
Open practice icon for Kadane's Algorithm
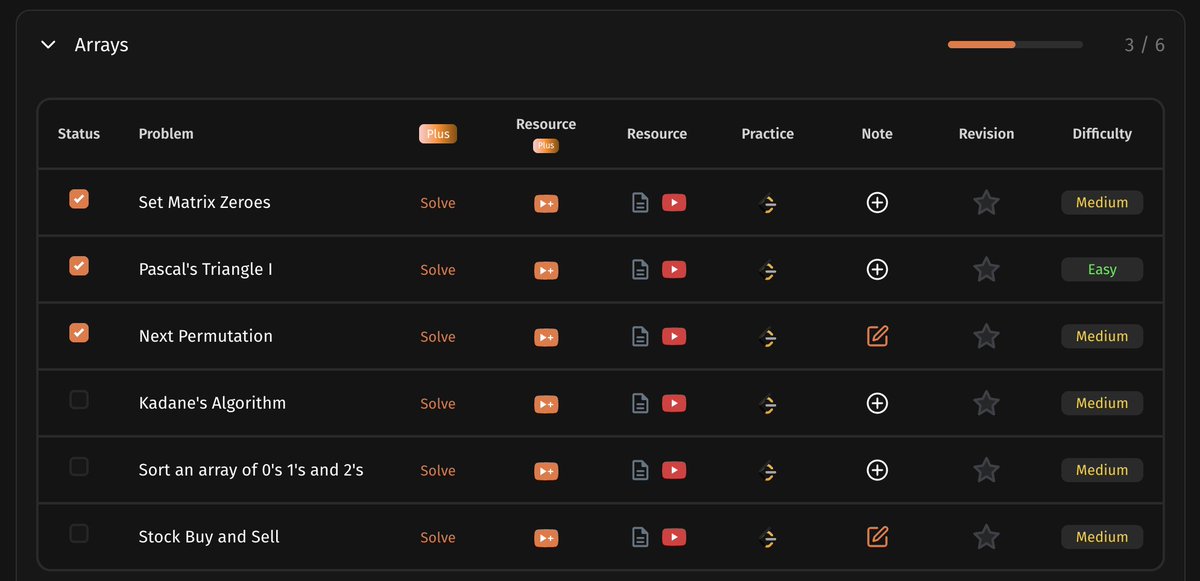pos(768,405)
